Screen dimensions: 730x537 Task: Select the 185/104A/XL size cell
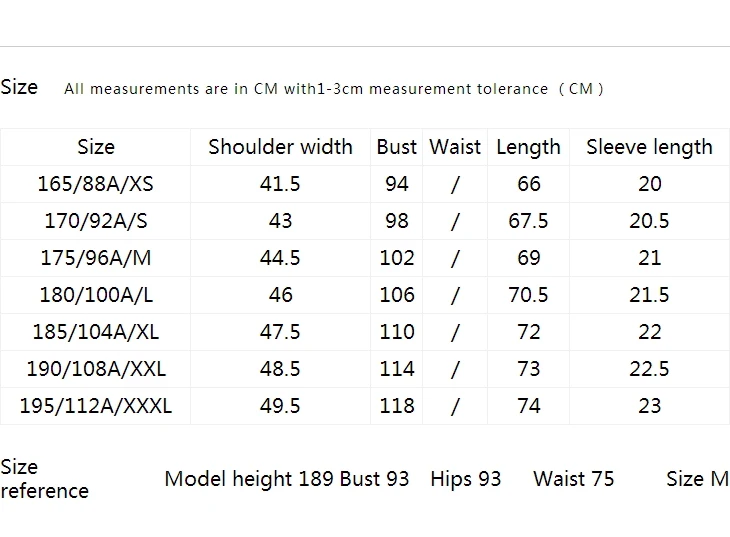(95, 332)
